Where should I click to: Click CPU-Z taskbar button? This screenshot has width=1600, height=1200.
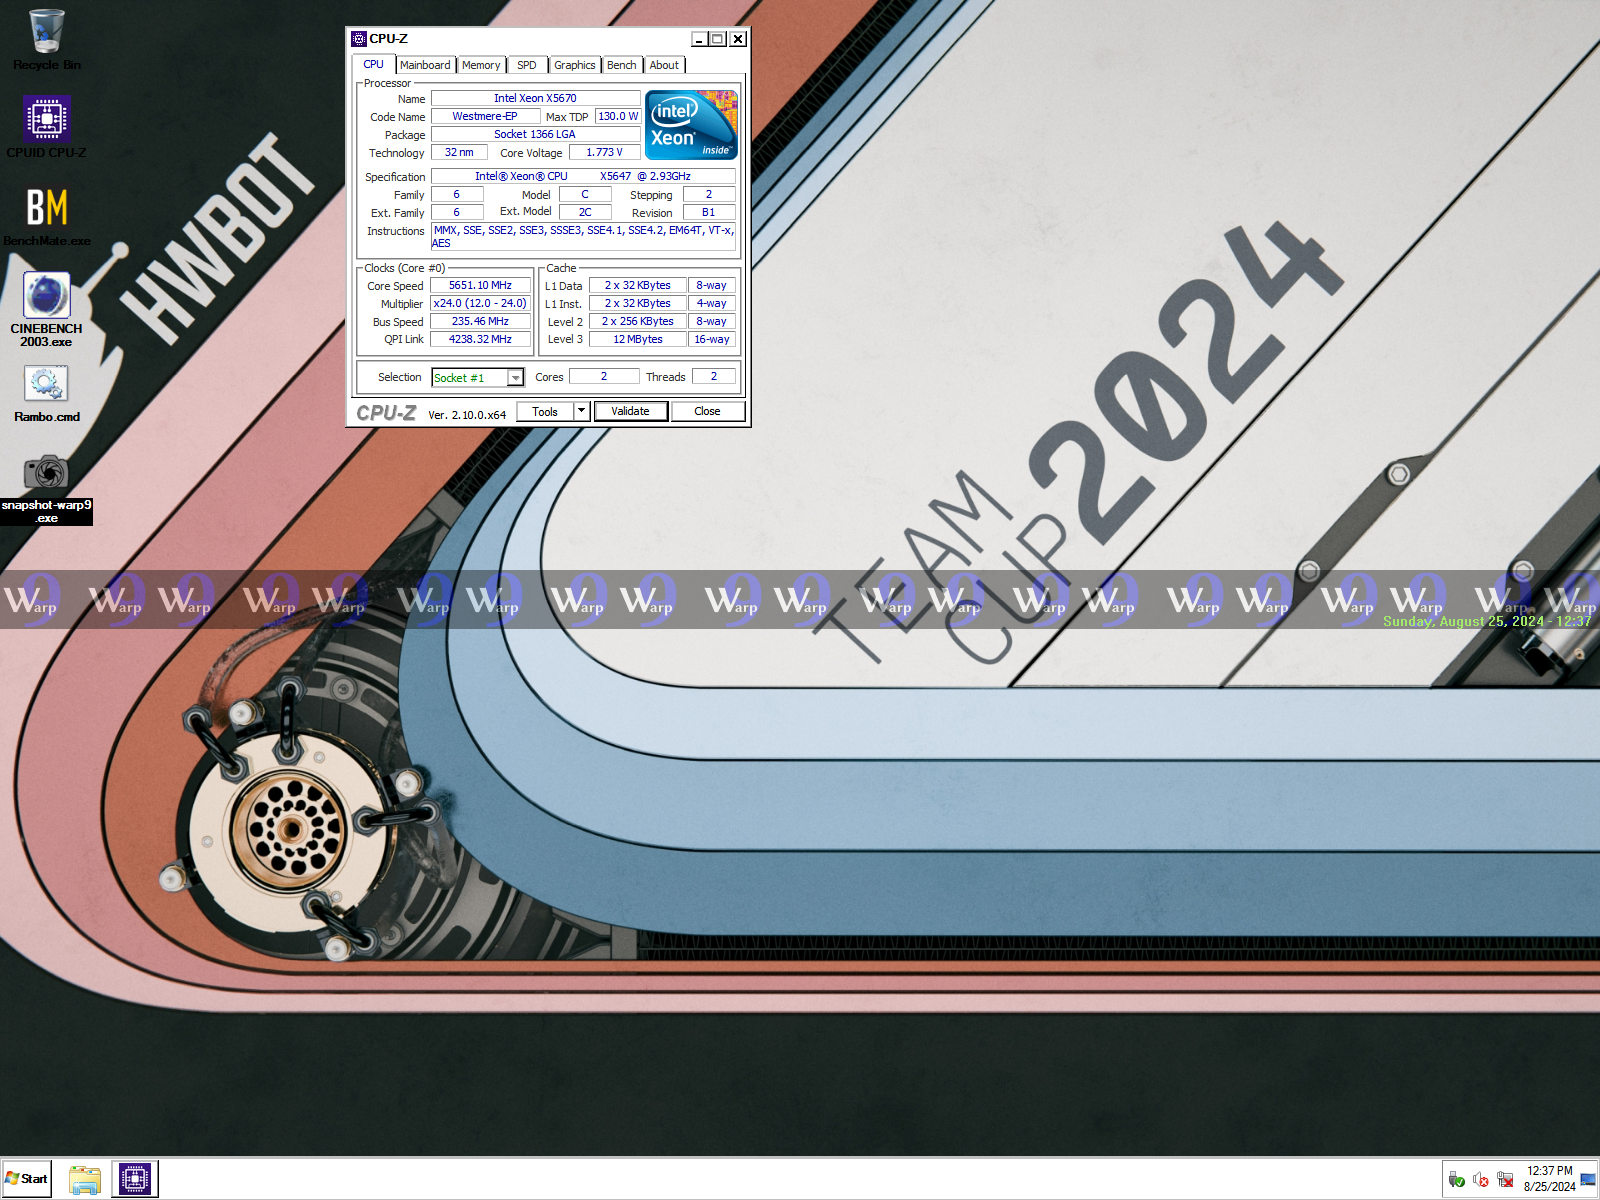pos(135,1179)
